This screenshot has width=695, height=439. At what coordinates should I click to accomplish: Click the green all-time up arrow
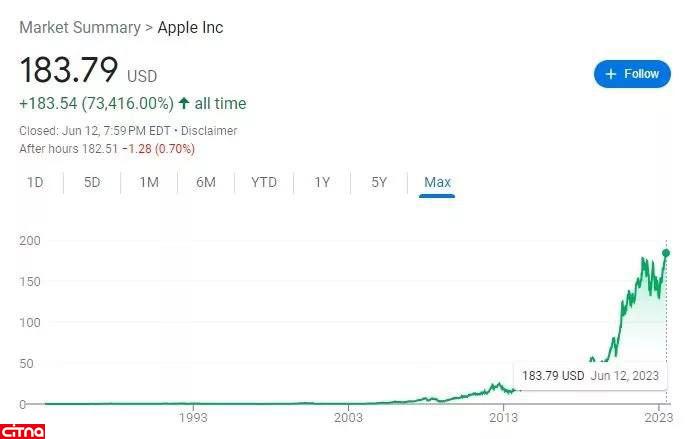184,103
